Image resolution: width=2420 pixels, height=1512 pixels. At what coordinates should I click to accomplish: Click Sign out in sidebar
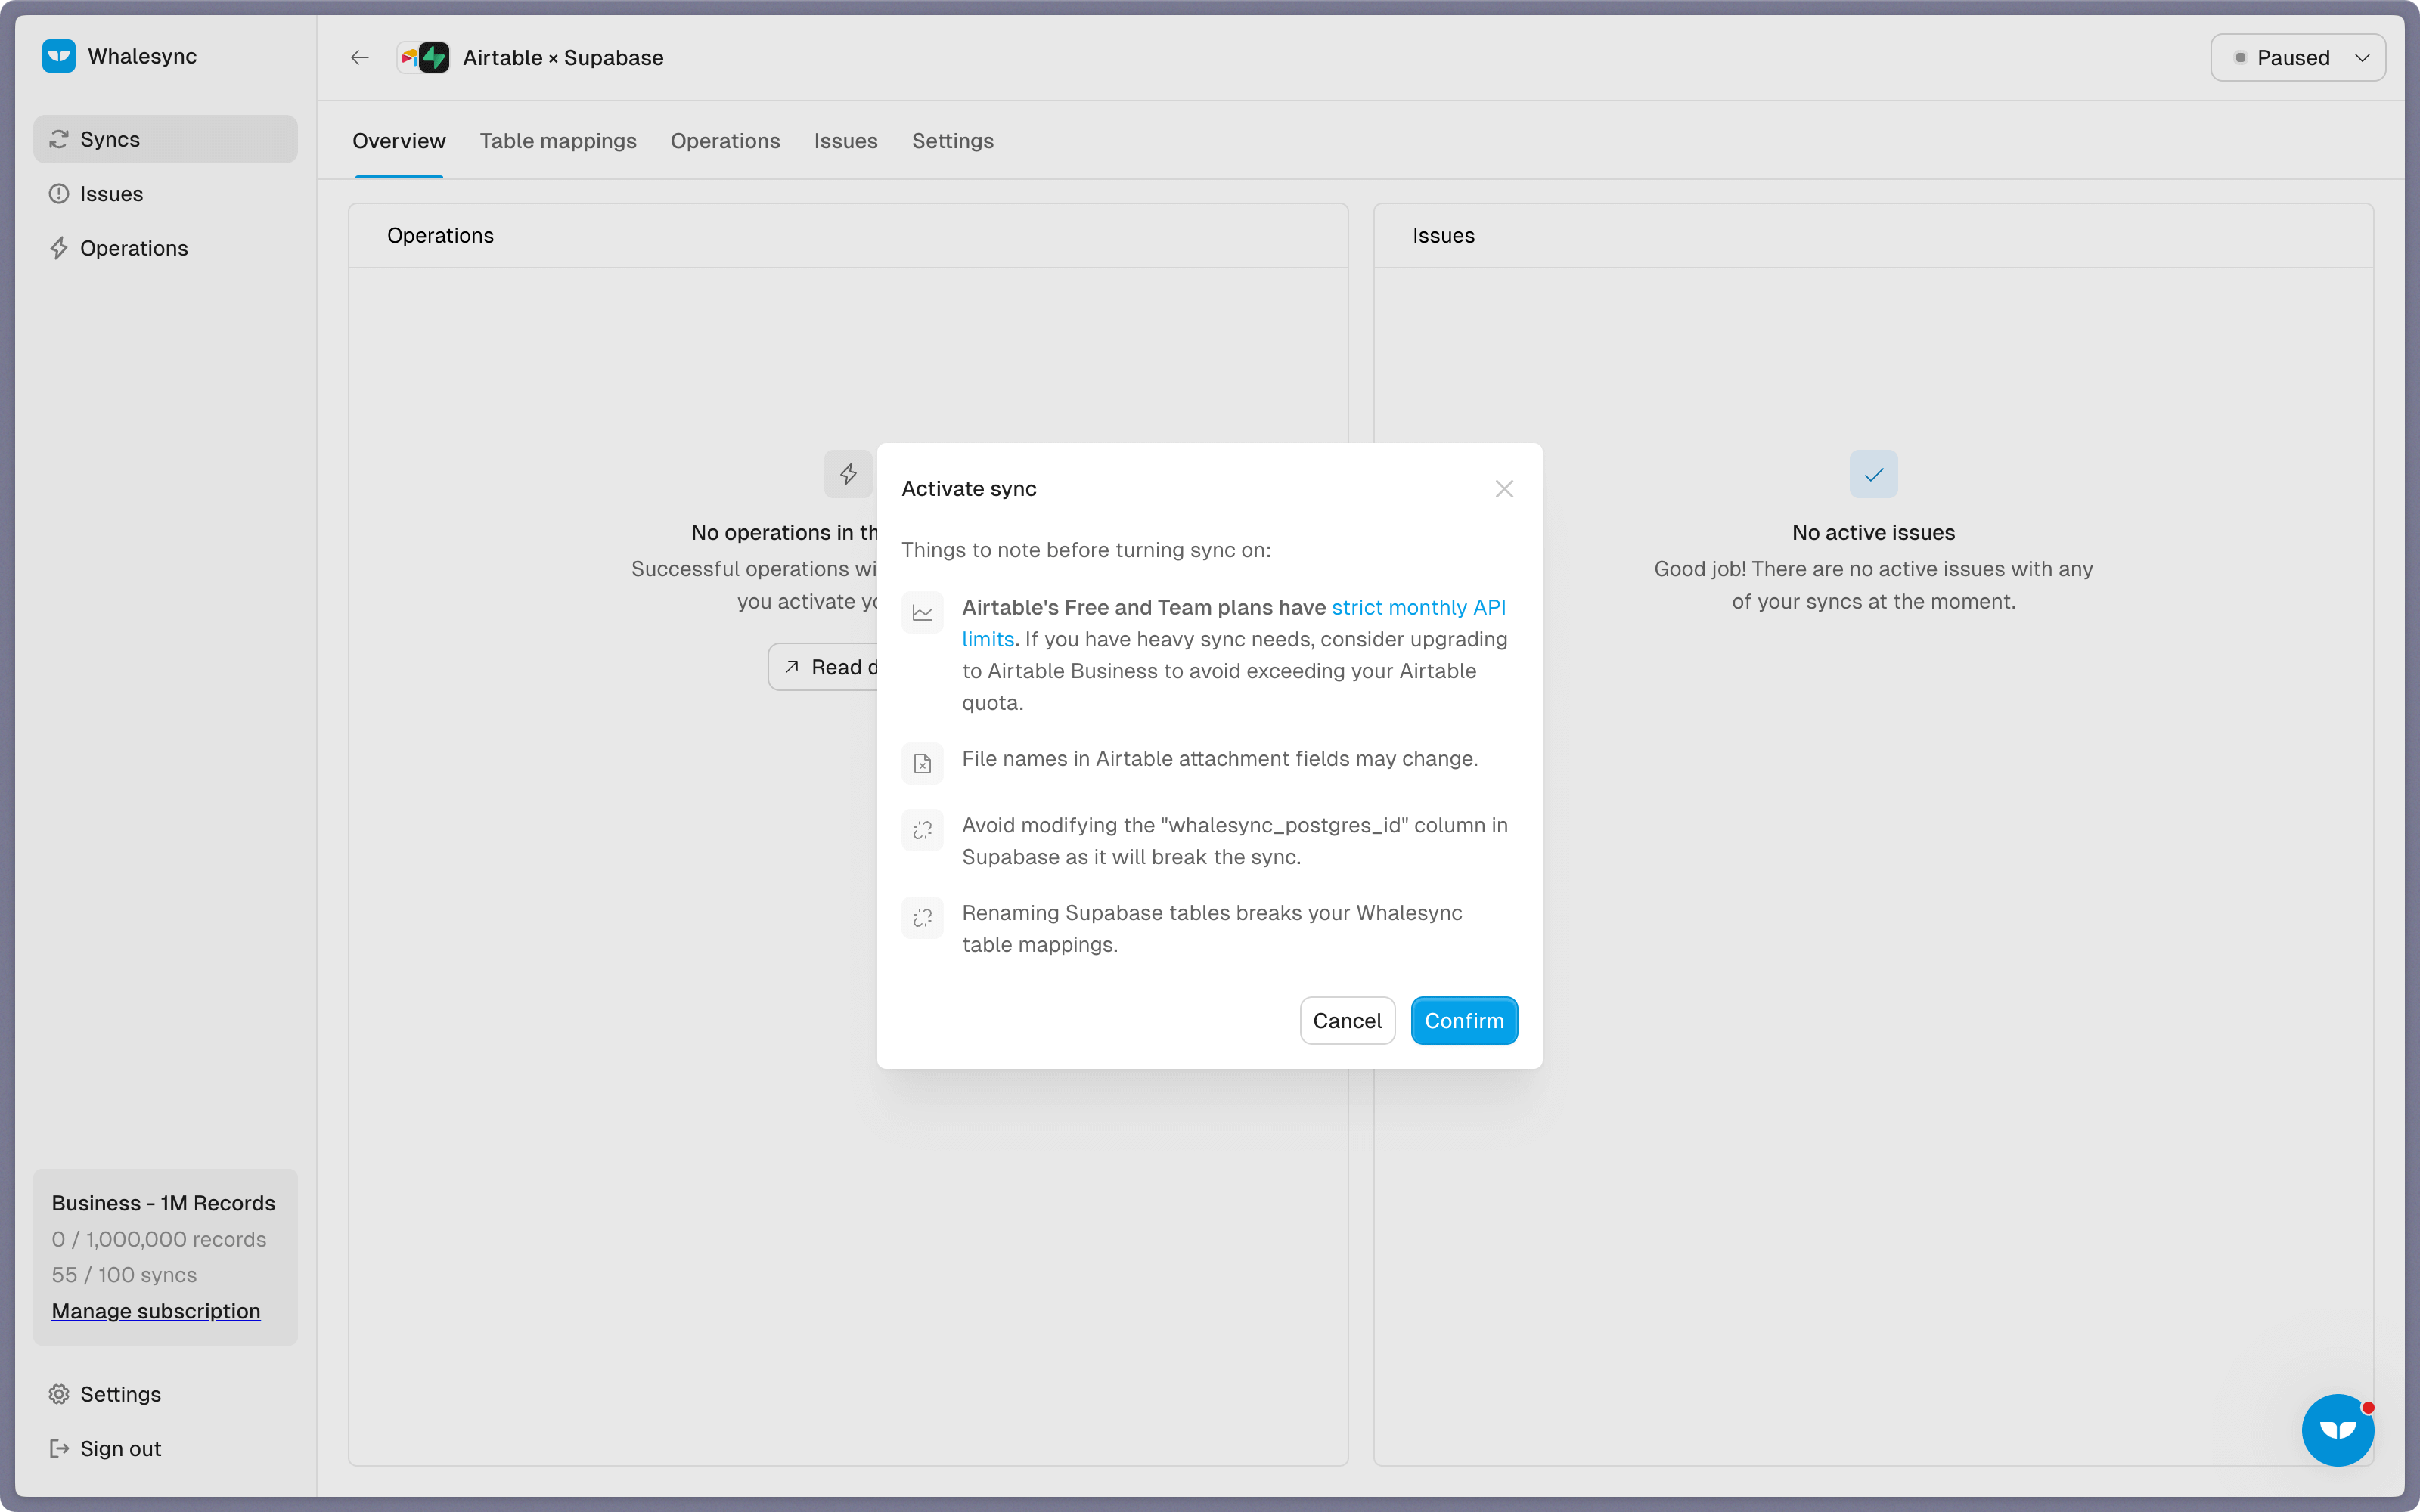tap(165, 1448)
